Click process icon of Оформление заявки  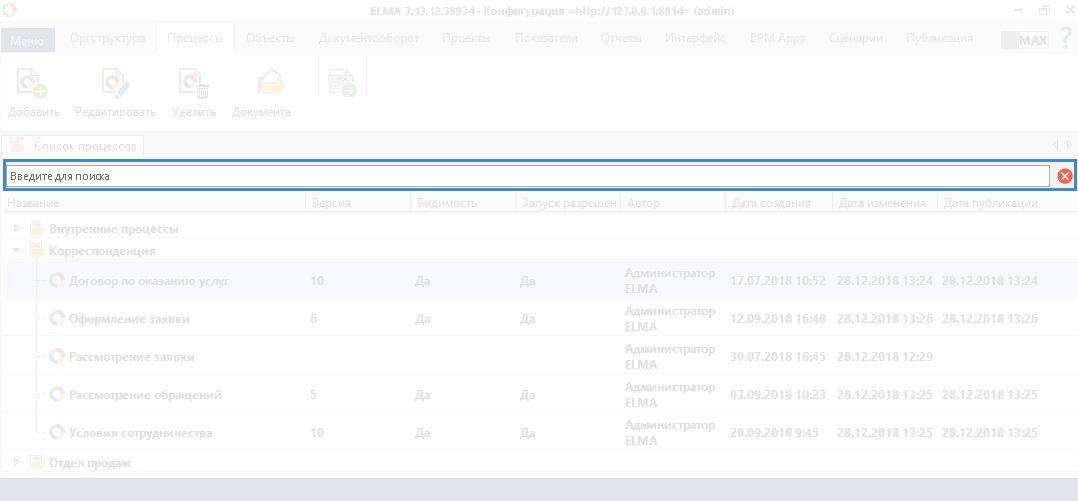pos(57,319)
